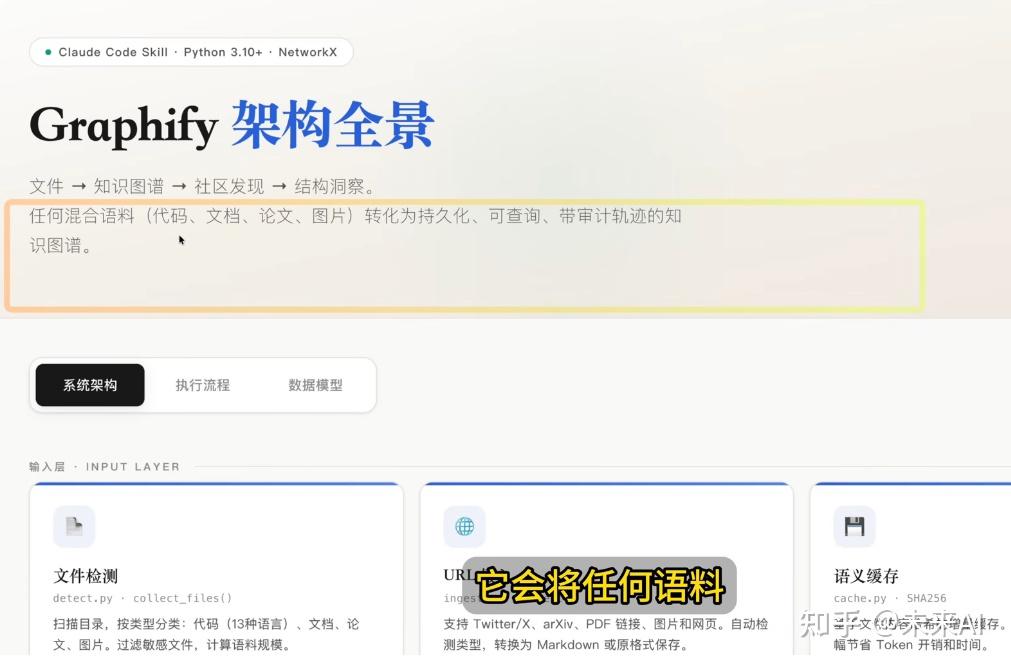The height and width of the screenshot is (664, 1011).
Task: Click the URL ingestion card icon area
Action: point(463,526)
